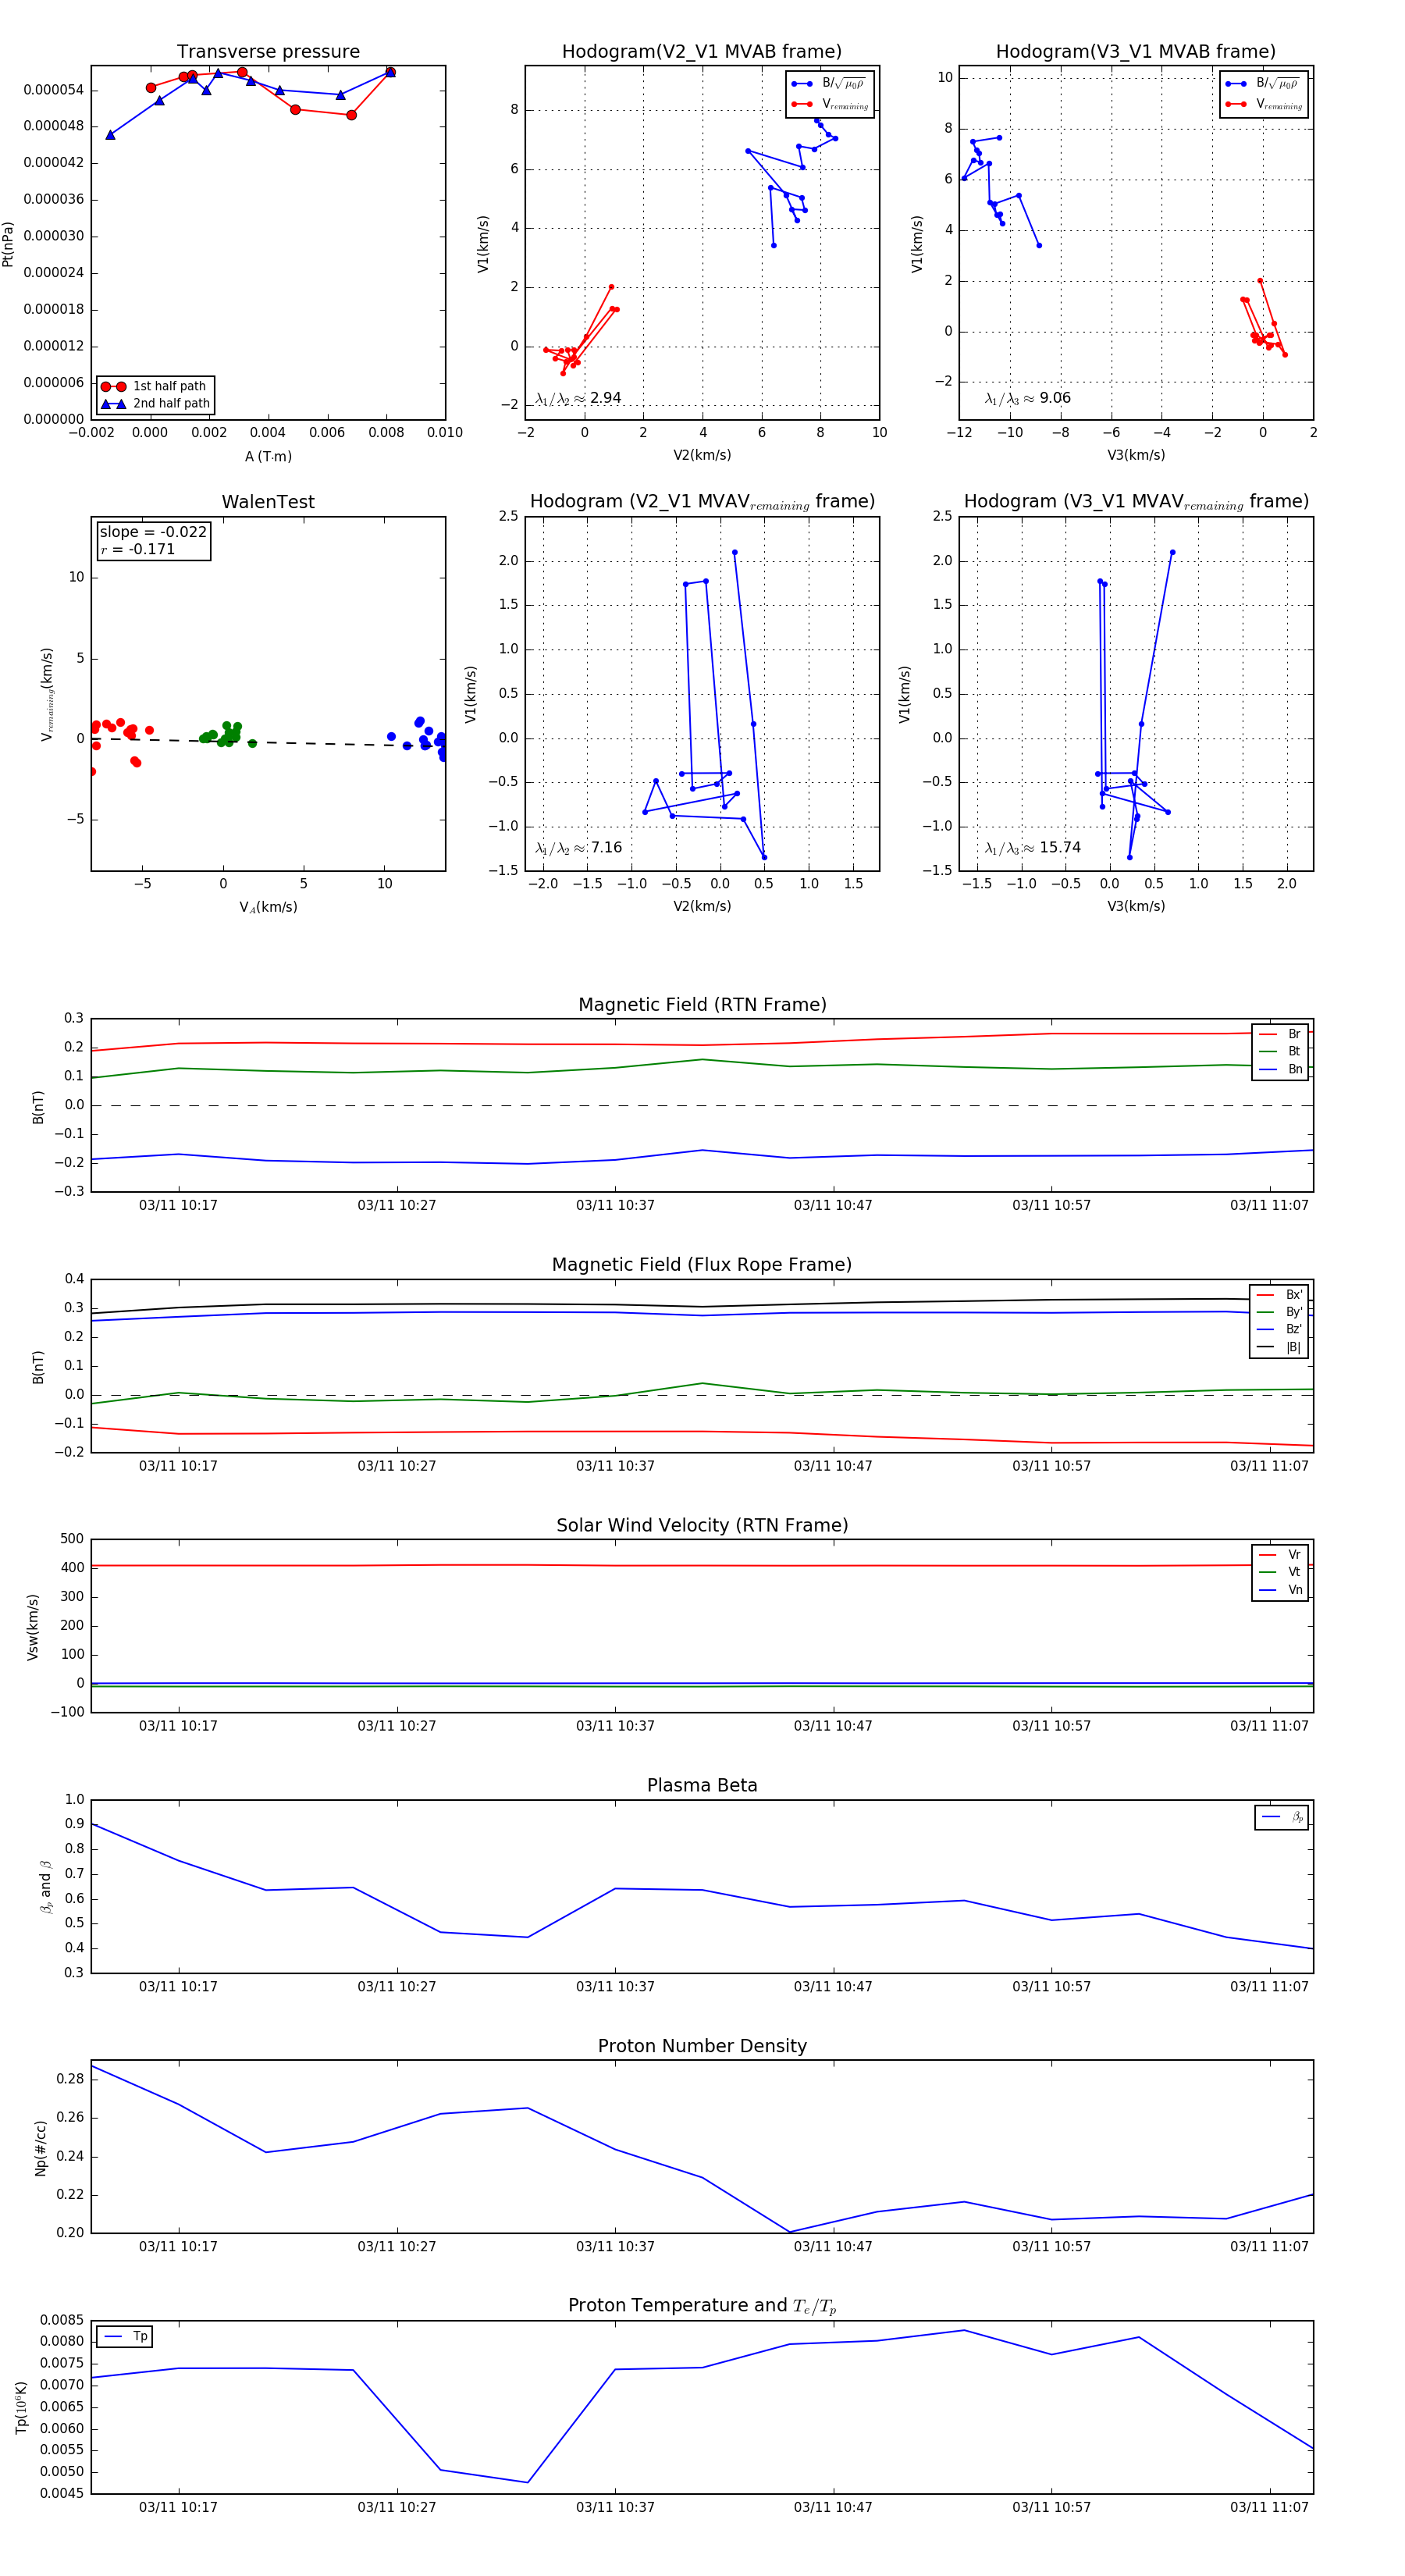1405x2576 pixels.
Task: Click the "Tp" legend in temperature plot
Action: tap(125, 2337)
